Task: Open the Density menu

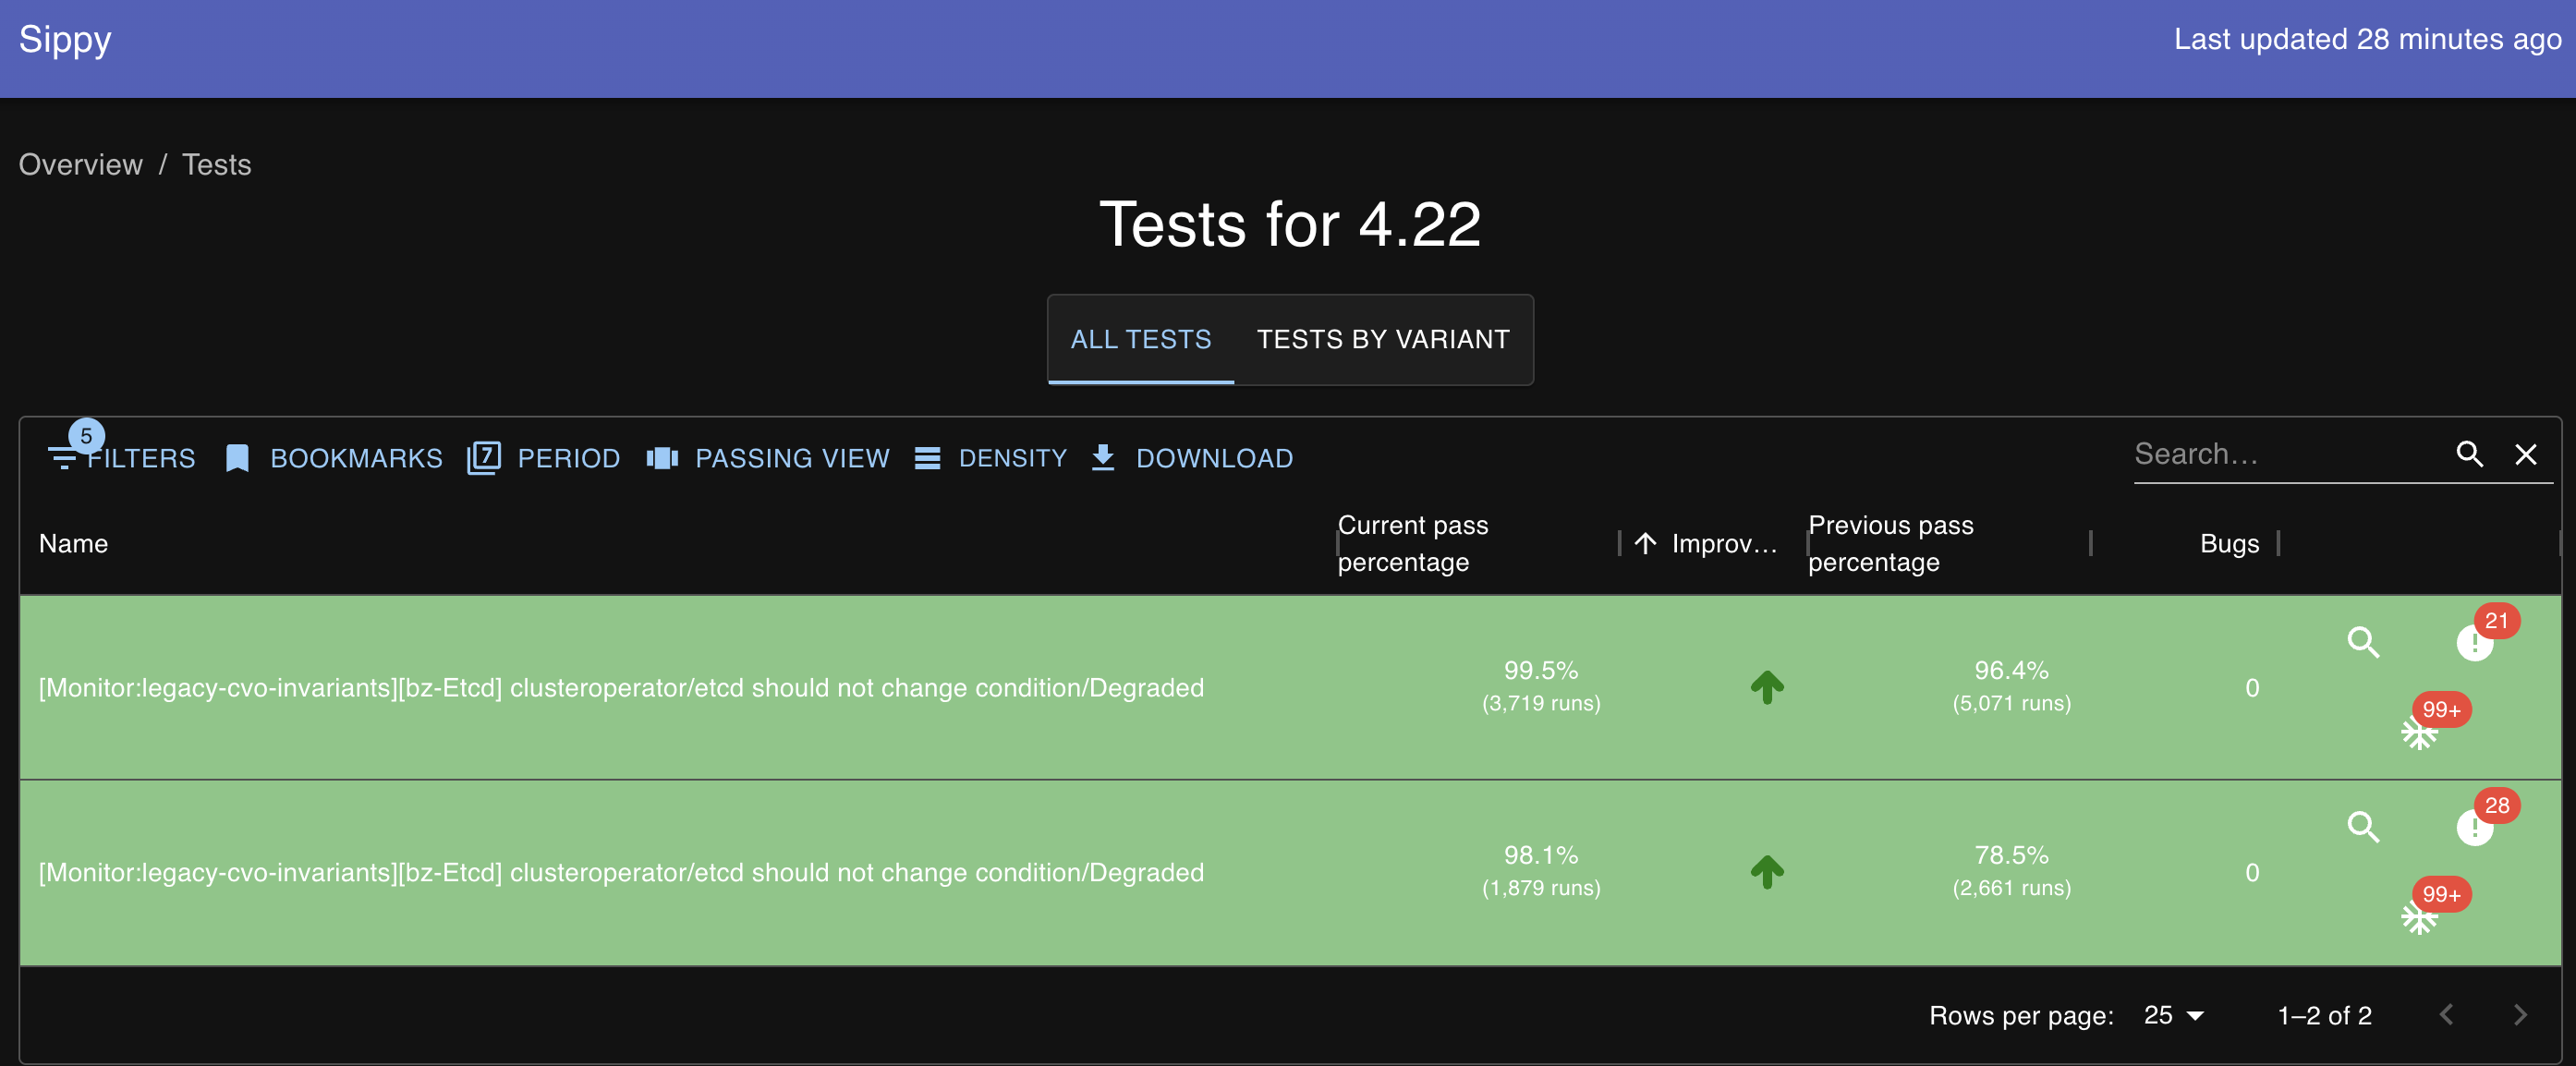Action: coord(991,458)
